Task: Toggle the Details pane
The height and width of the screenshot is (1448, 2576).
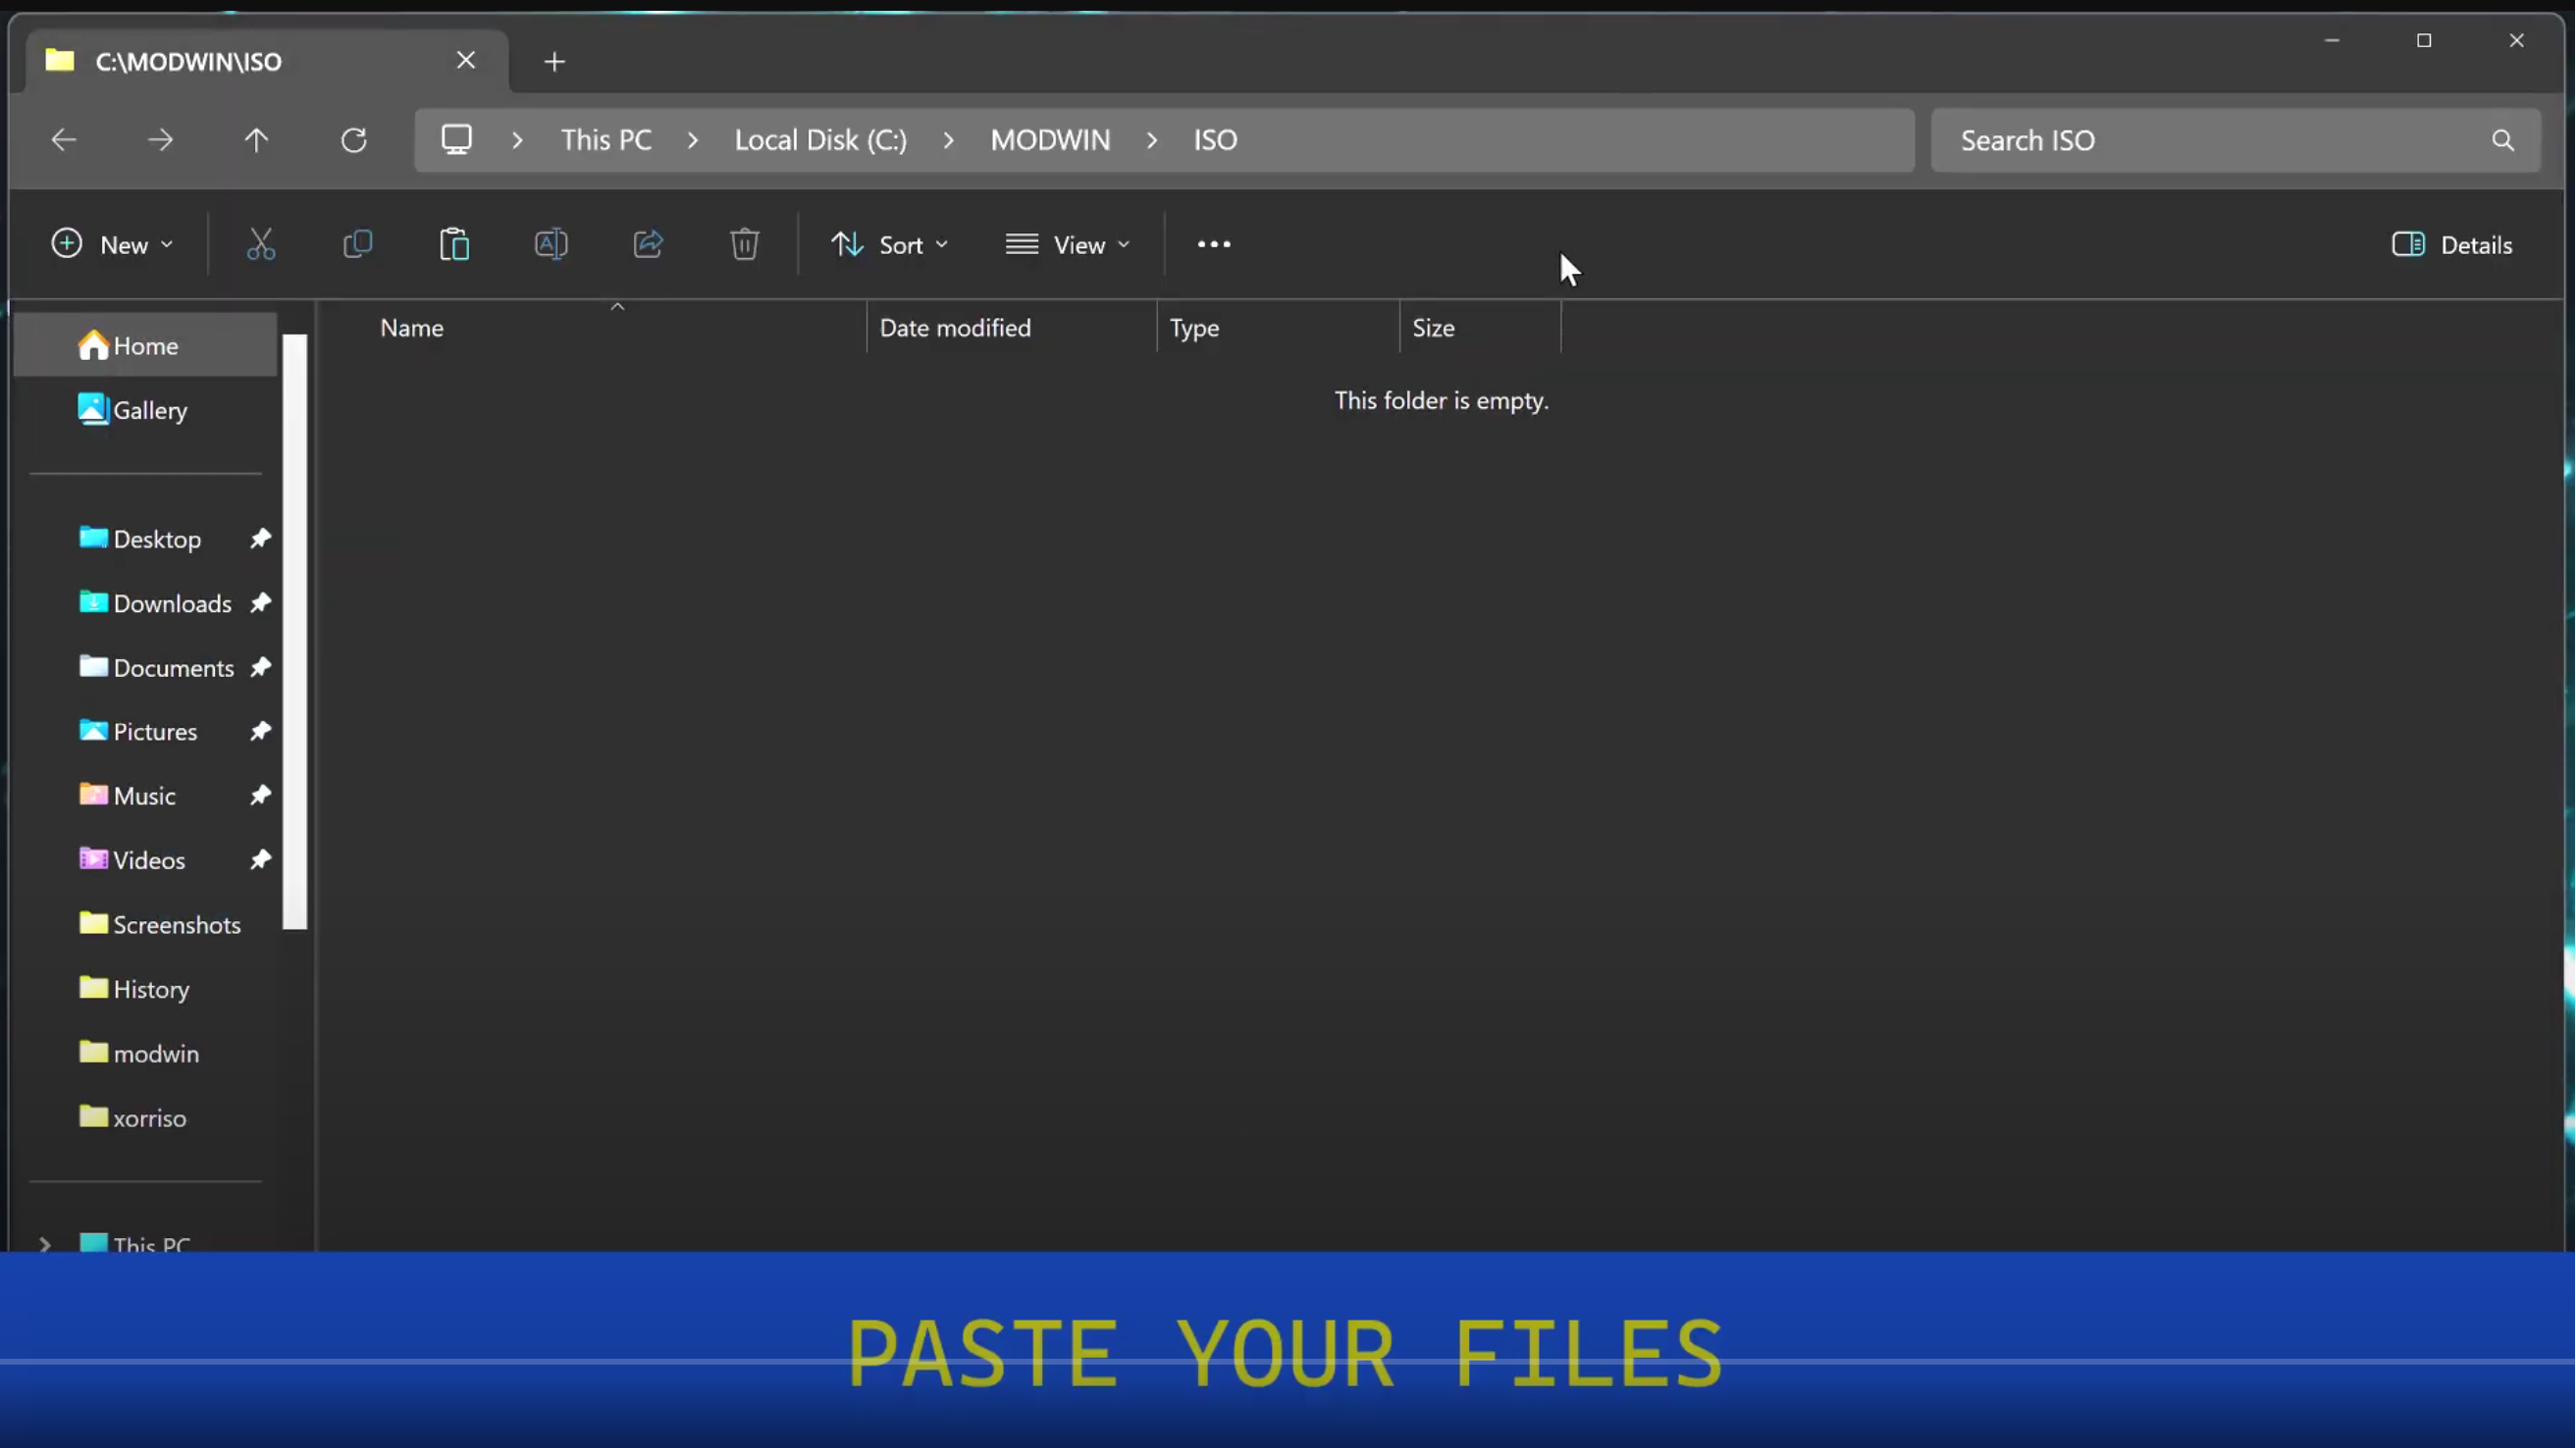Action: (x=2452, y=244)
